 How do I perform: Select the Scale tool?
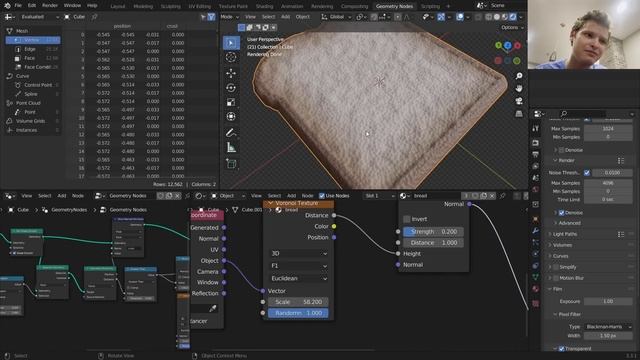231,102
